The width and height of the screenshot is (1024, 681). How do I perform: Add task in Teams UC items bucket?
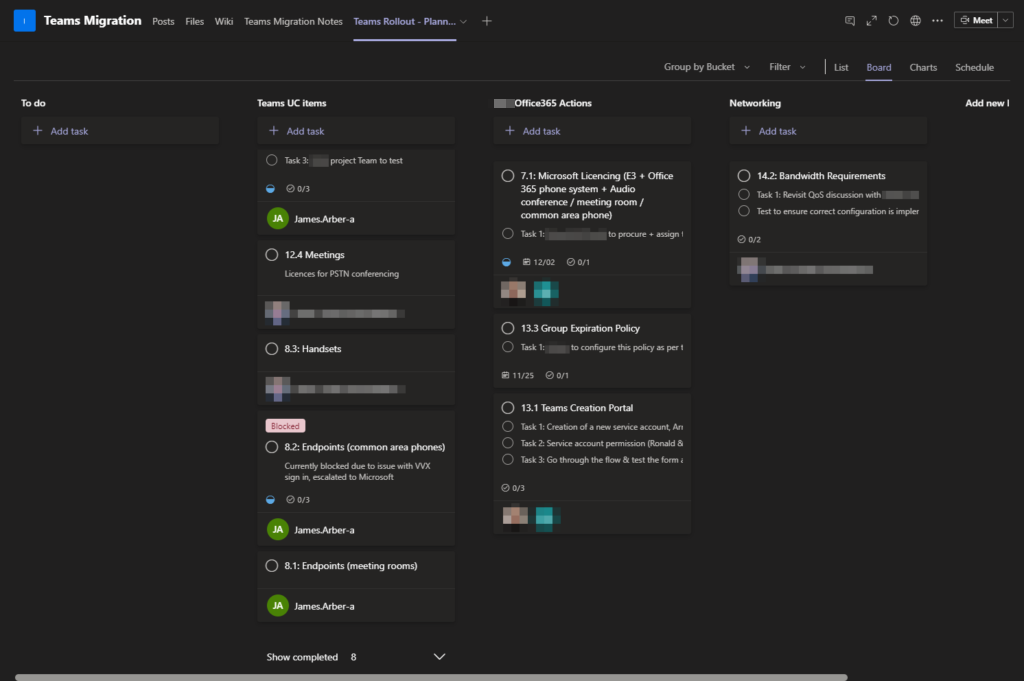356,131
